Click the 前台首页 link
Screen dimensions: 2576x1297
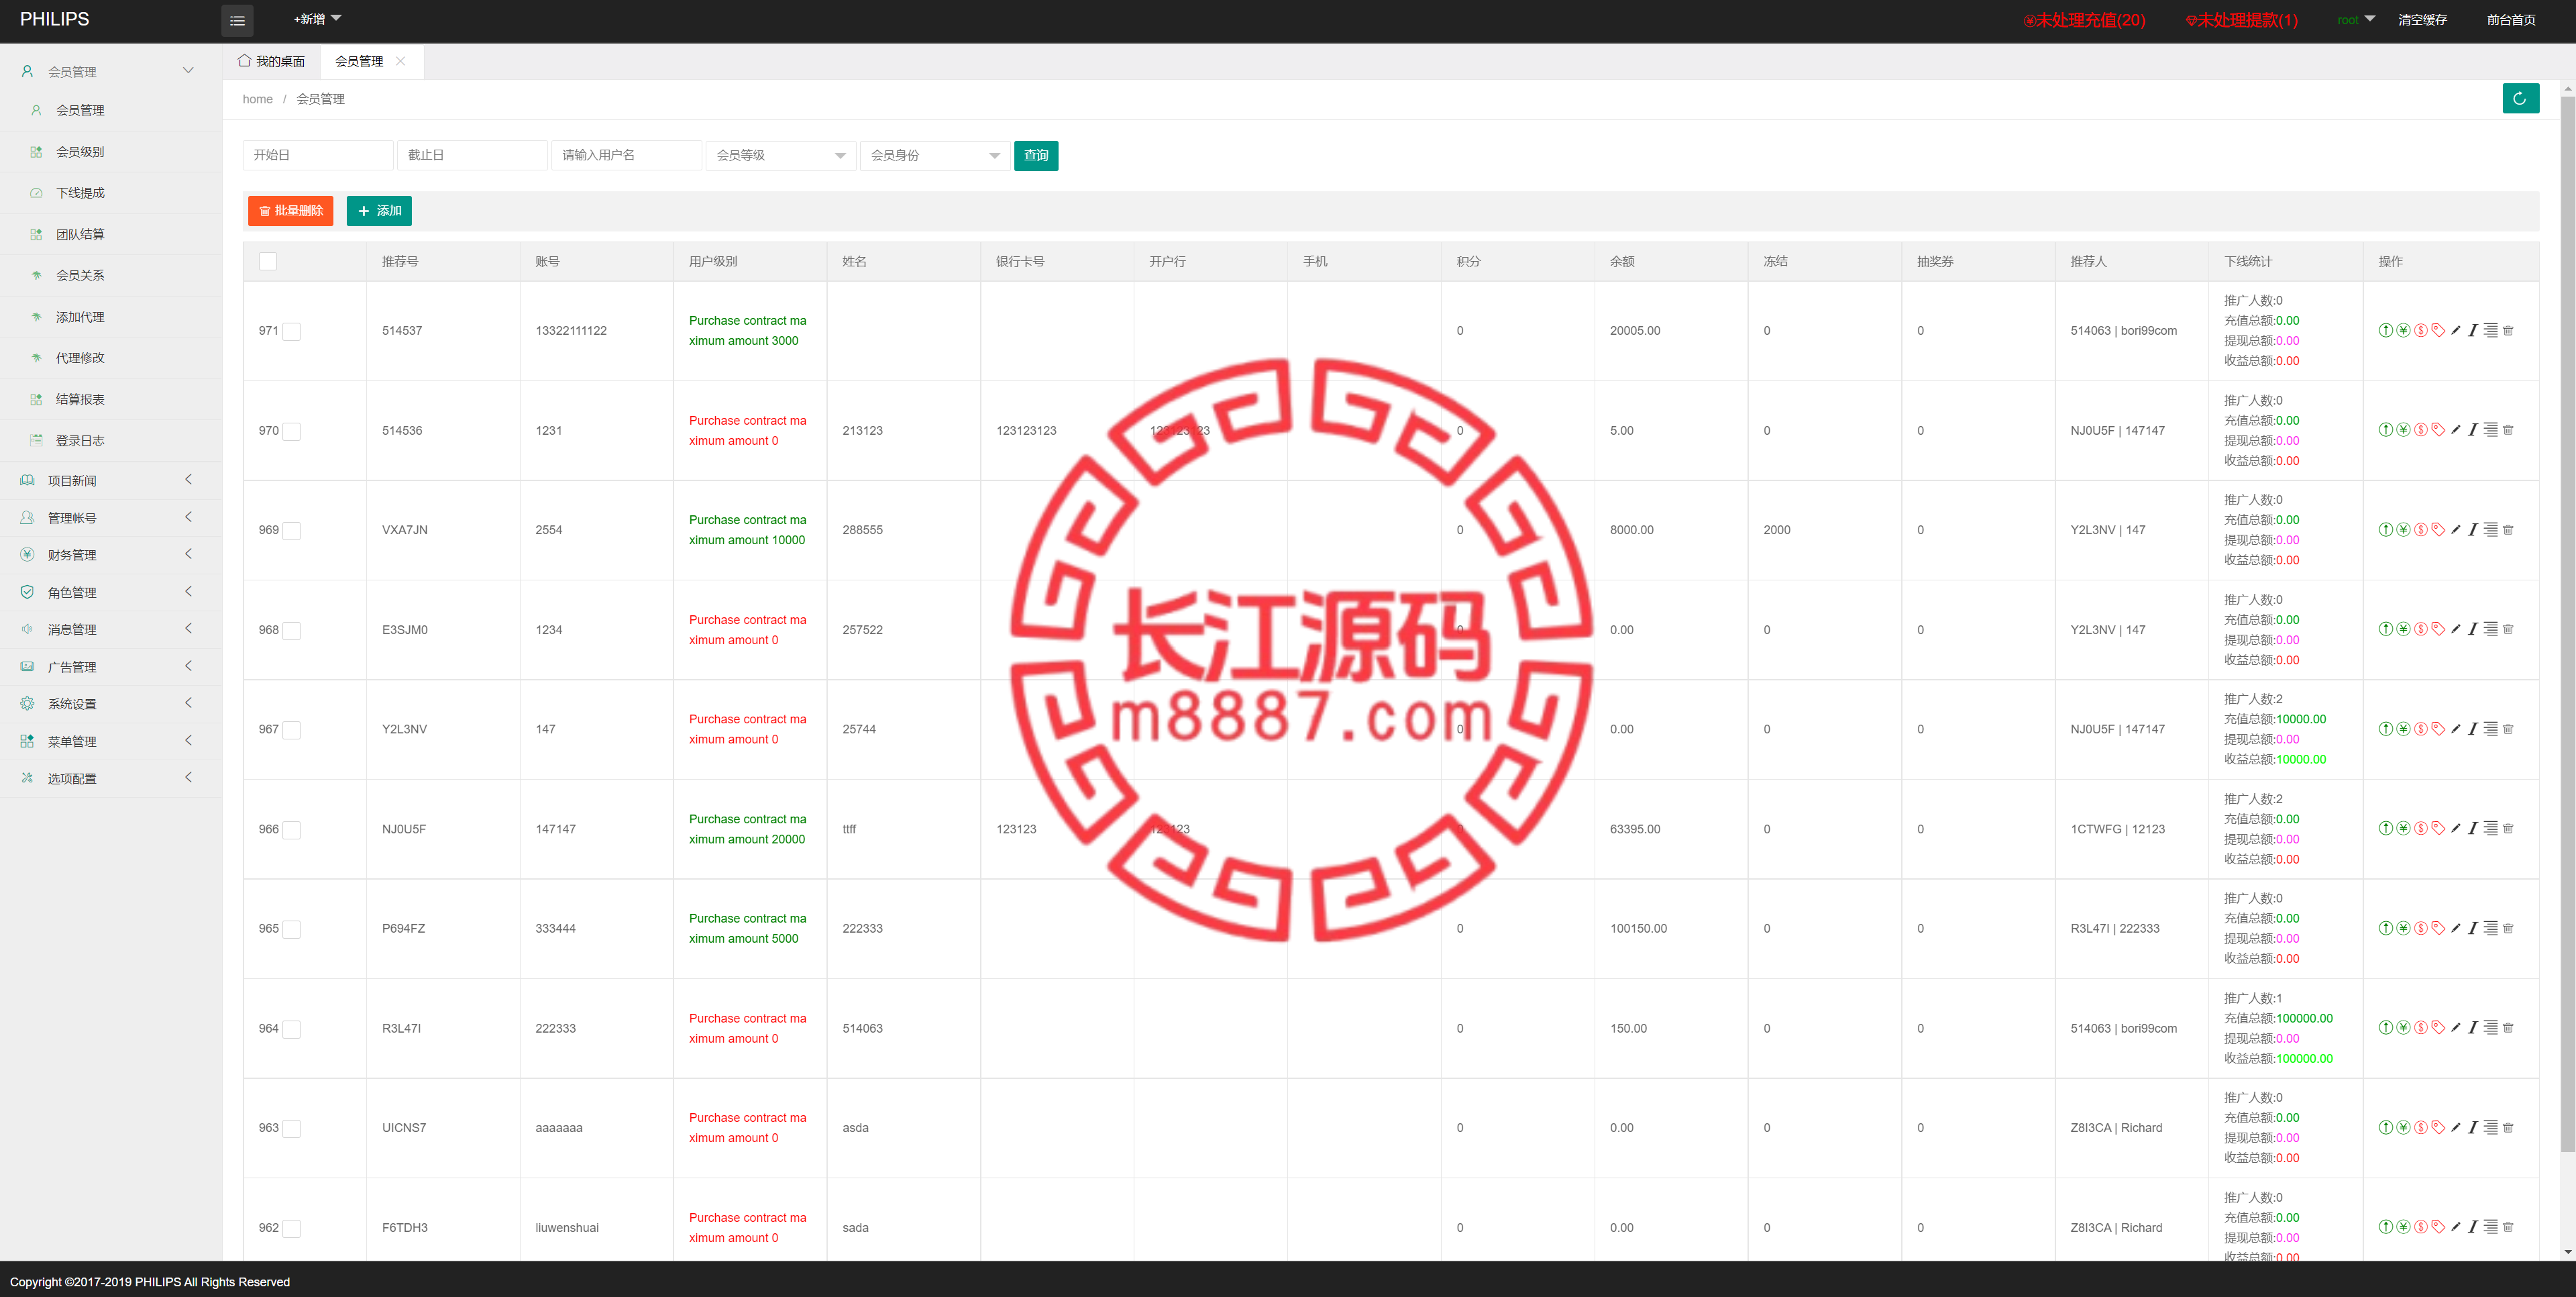point(2511,20)
